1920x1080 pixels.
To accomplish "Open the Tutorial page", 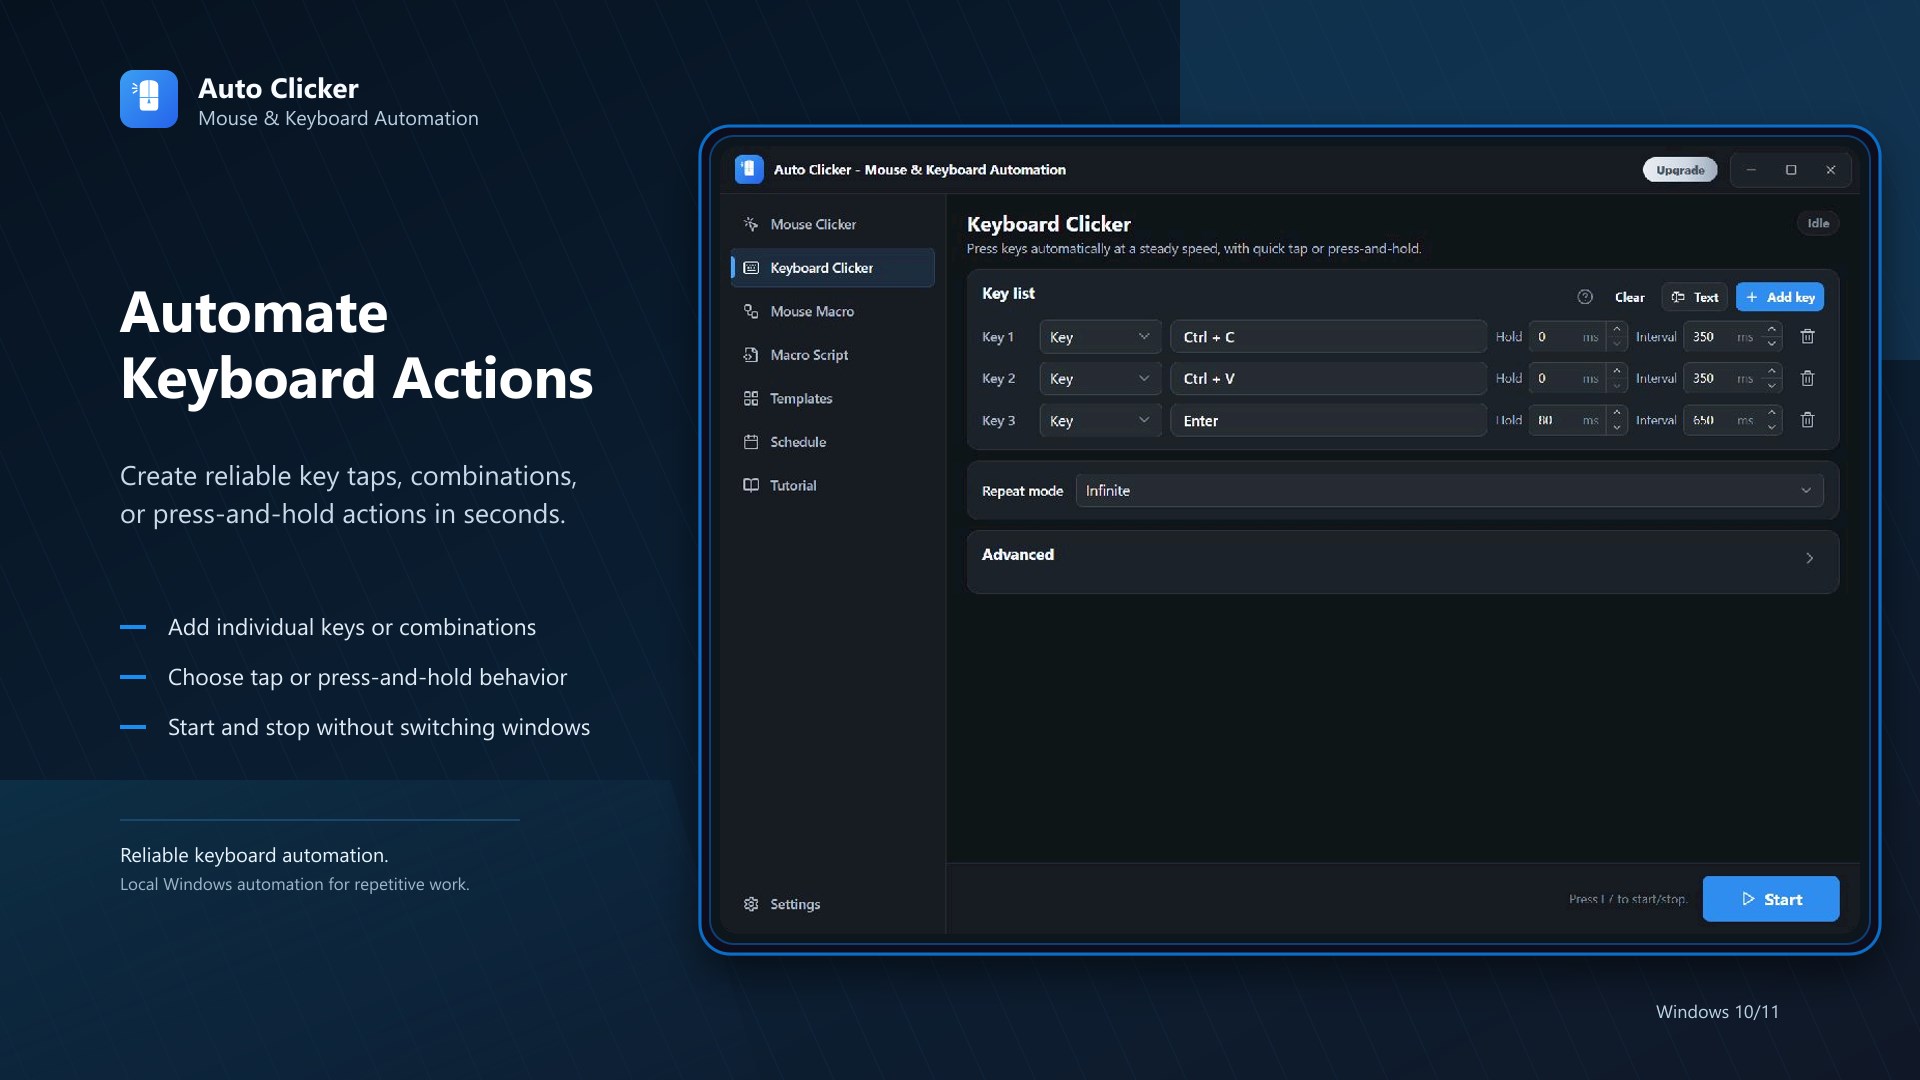I will point(832,485).
